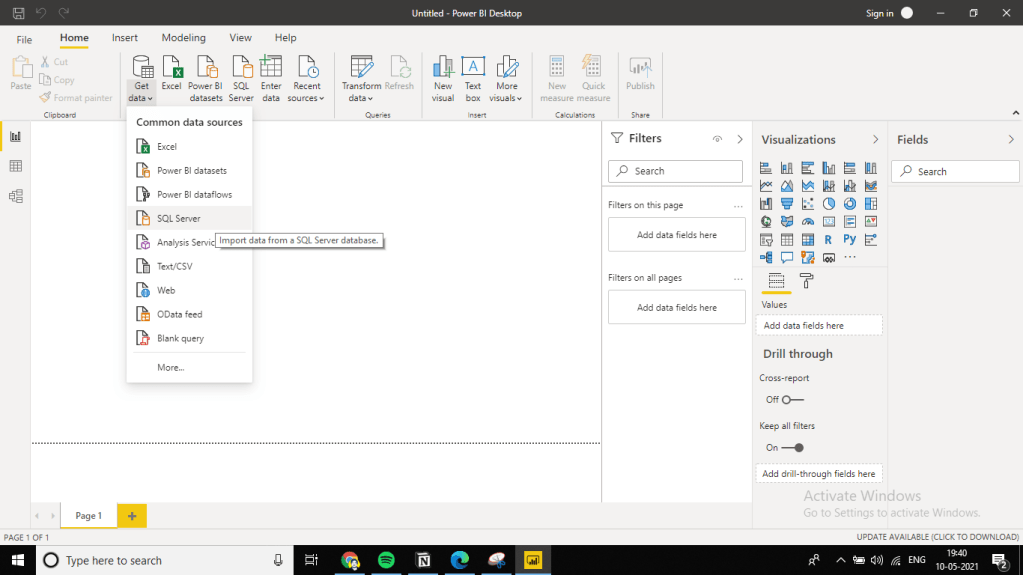Select the Python visual icon
The height and width of the screenshot is (575, 1023).
coord(849,240)
